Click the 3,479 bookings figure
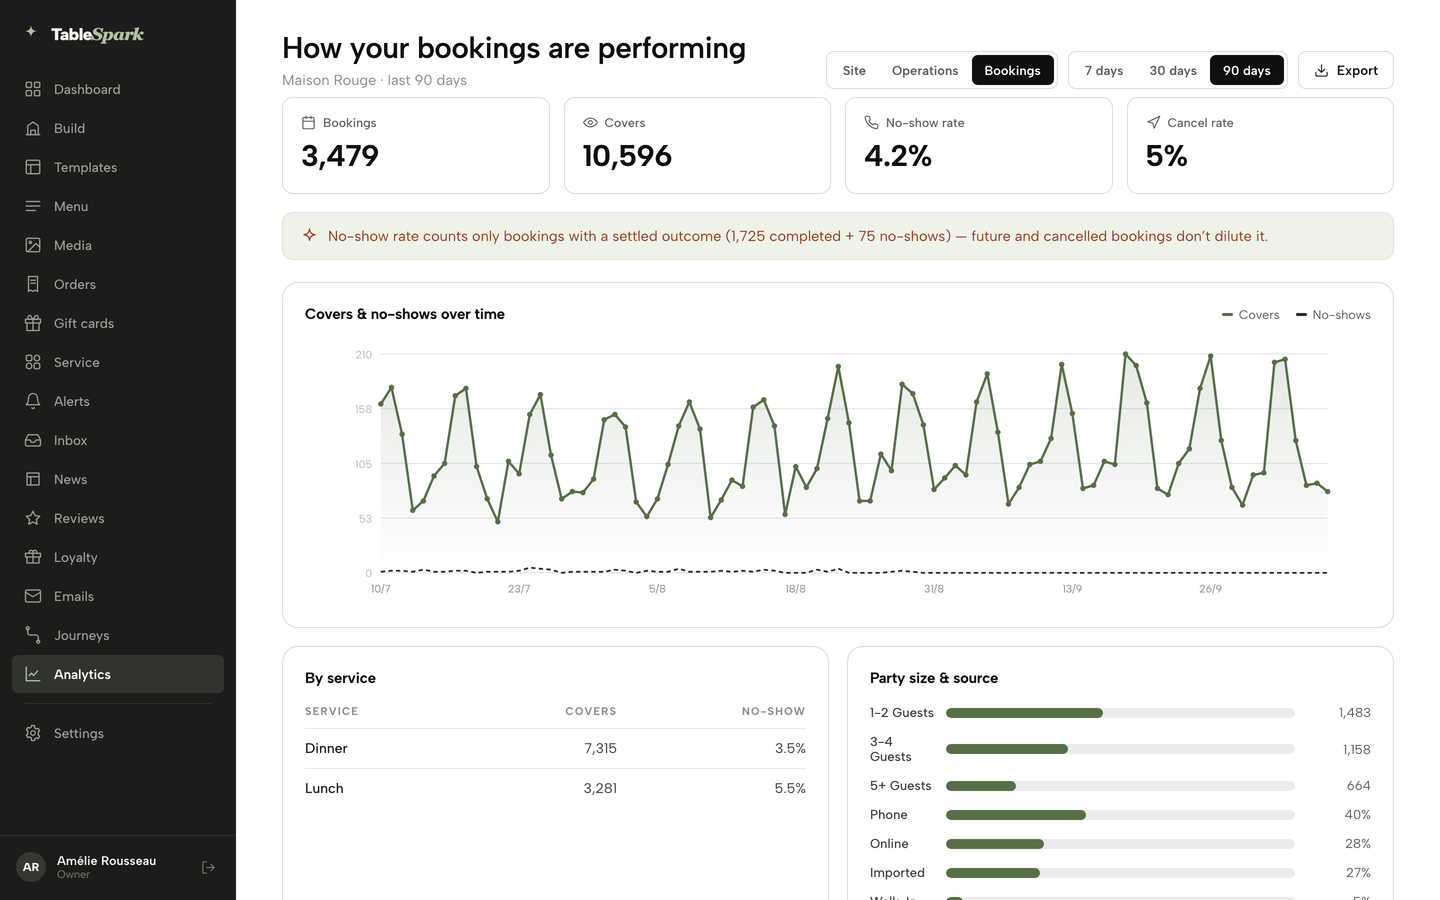Viewport: 1440px width, 900px height. click(340, 156)
